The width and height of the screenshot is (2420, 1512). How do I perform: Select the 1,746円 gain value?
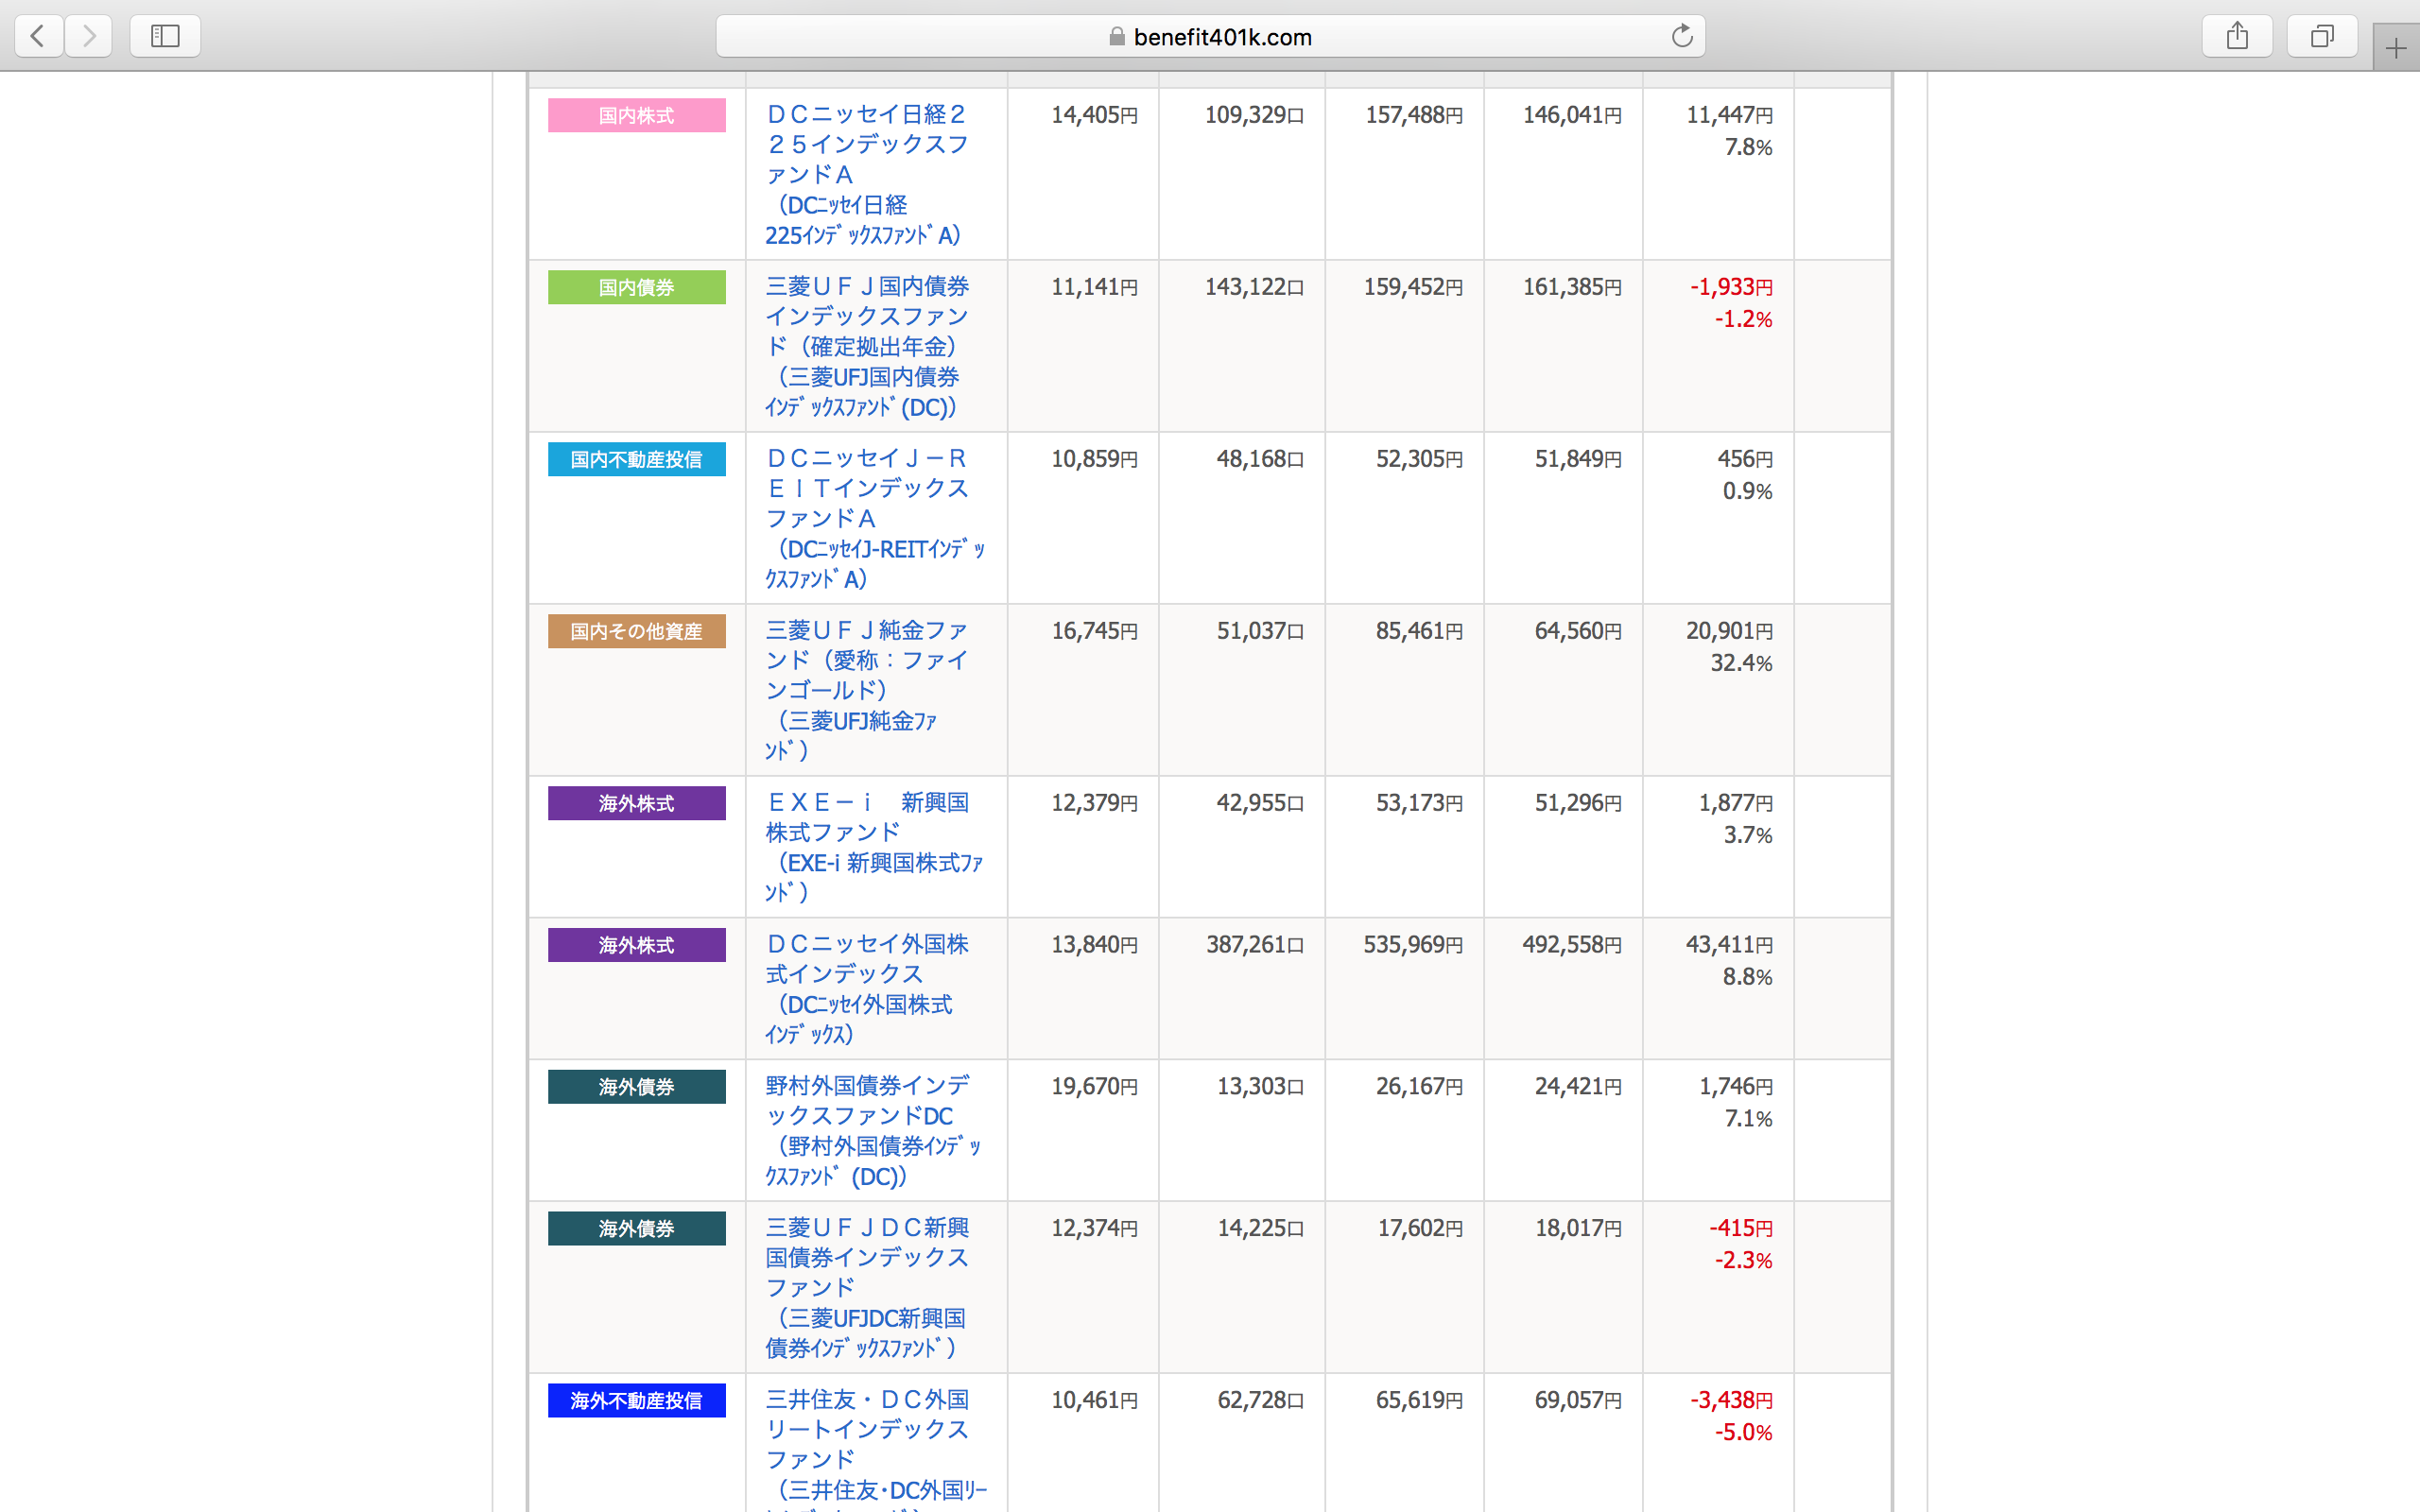(x=1736, y=1087)
